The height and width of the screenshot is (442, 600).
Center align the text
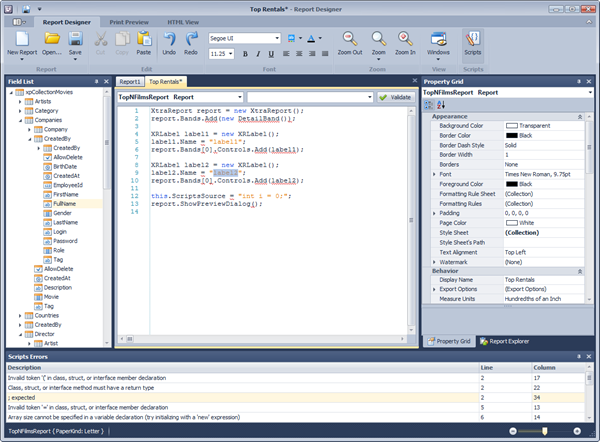299,54
